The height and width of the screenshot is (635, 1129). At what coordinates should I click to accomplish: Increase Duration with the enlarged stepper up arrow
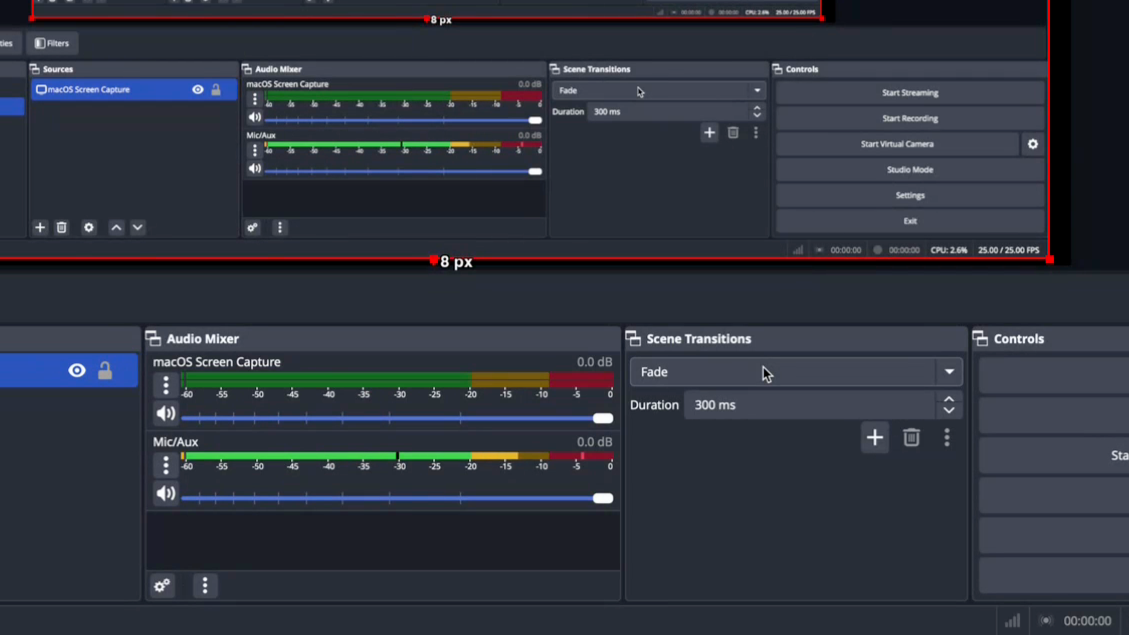(x=949, y=398)
